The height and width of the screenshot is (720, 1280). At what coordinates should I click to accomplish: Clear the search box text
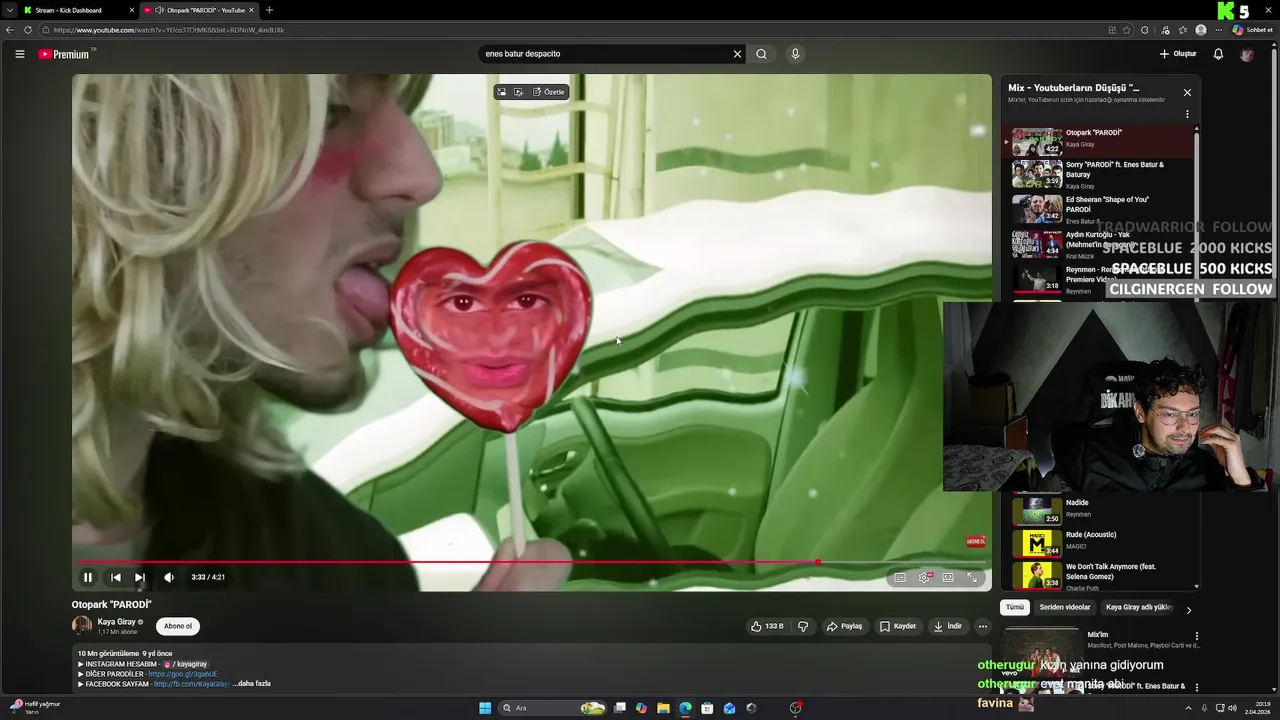point(737,54)
